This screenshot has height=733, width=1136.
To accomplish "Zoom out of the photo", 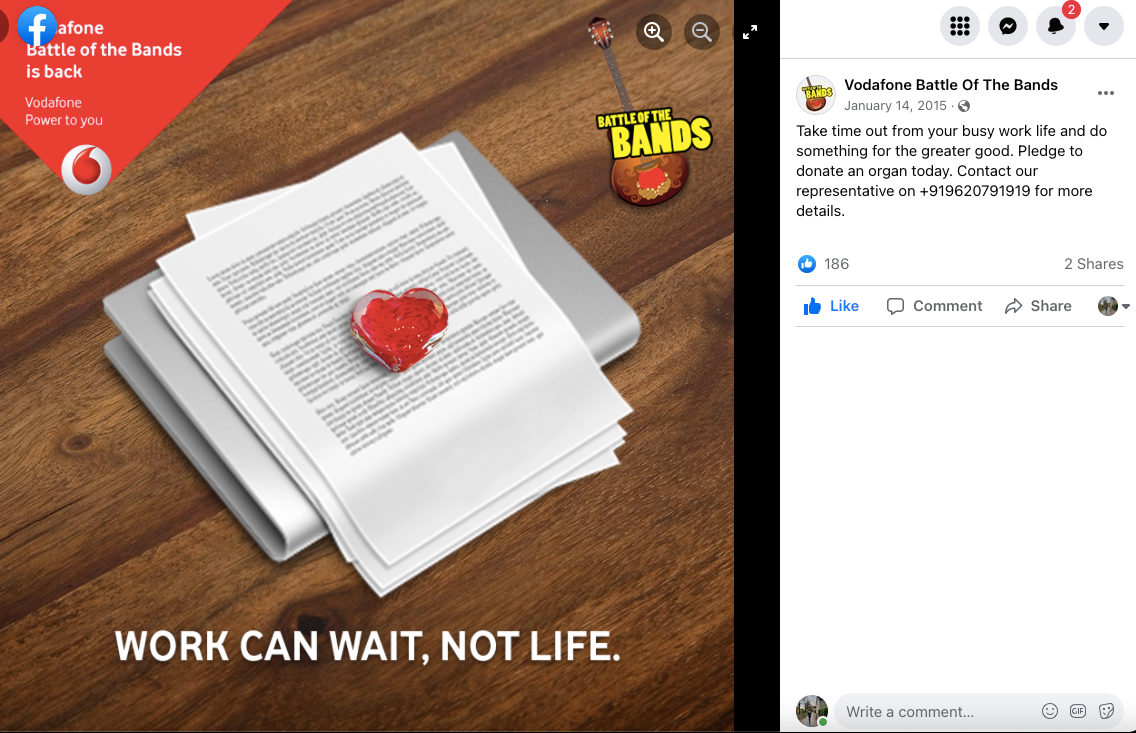I will [701, 32].
